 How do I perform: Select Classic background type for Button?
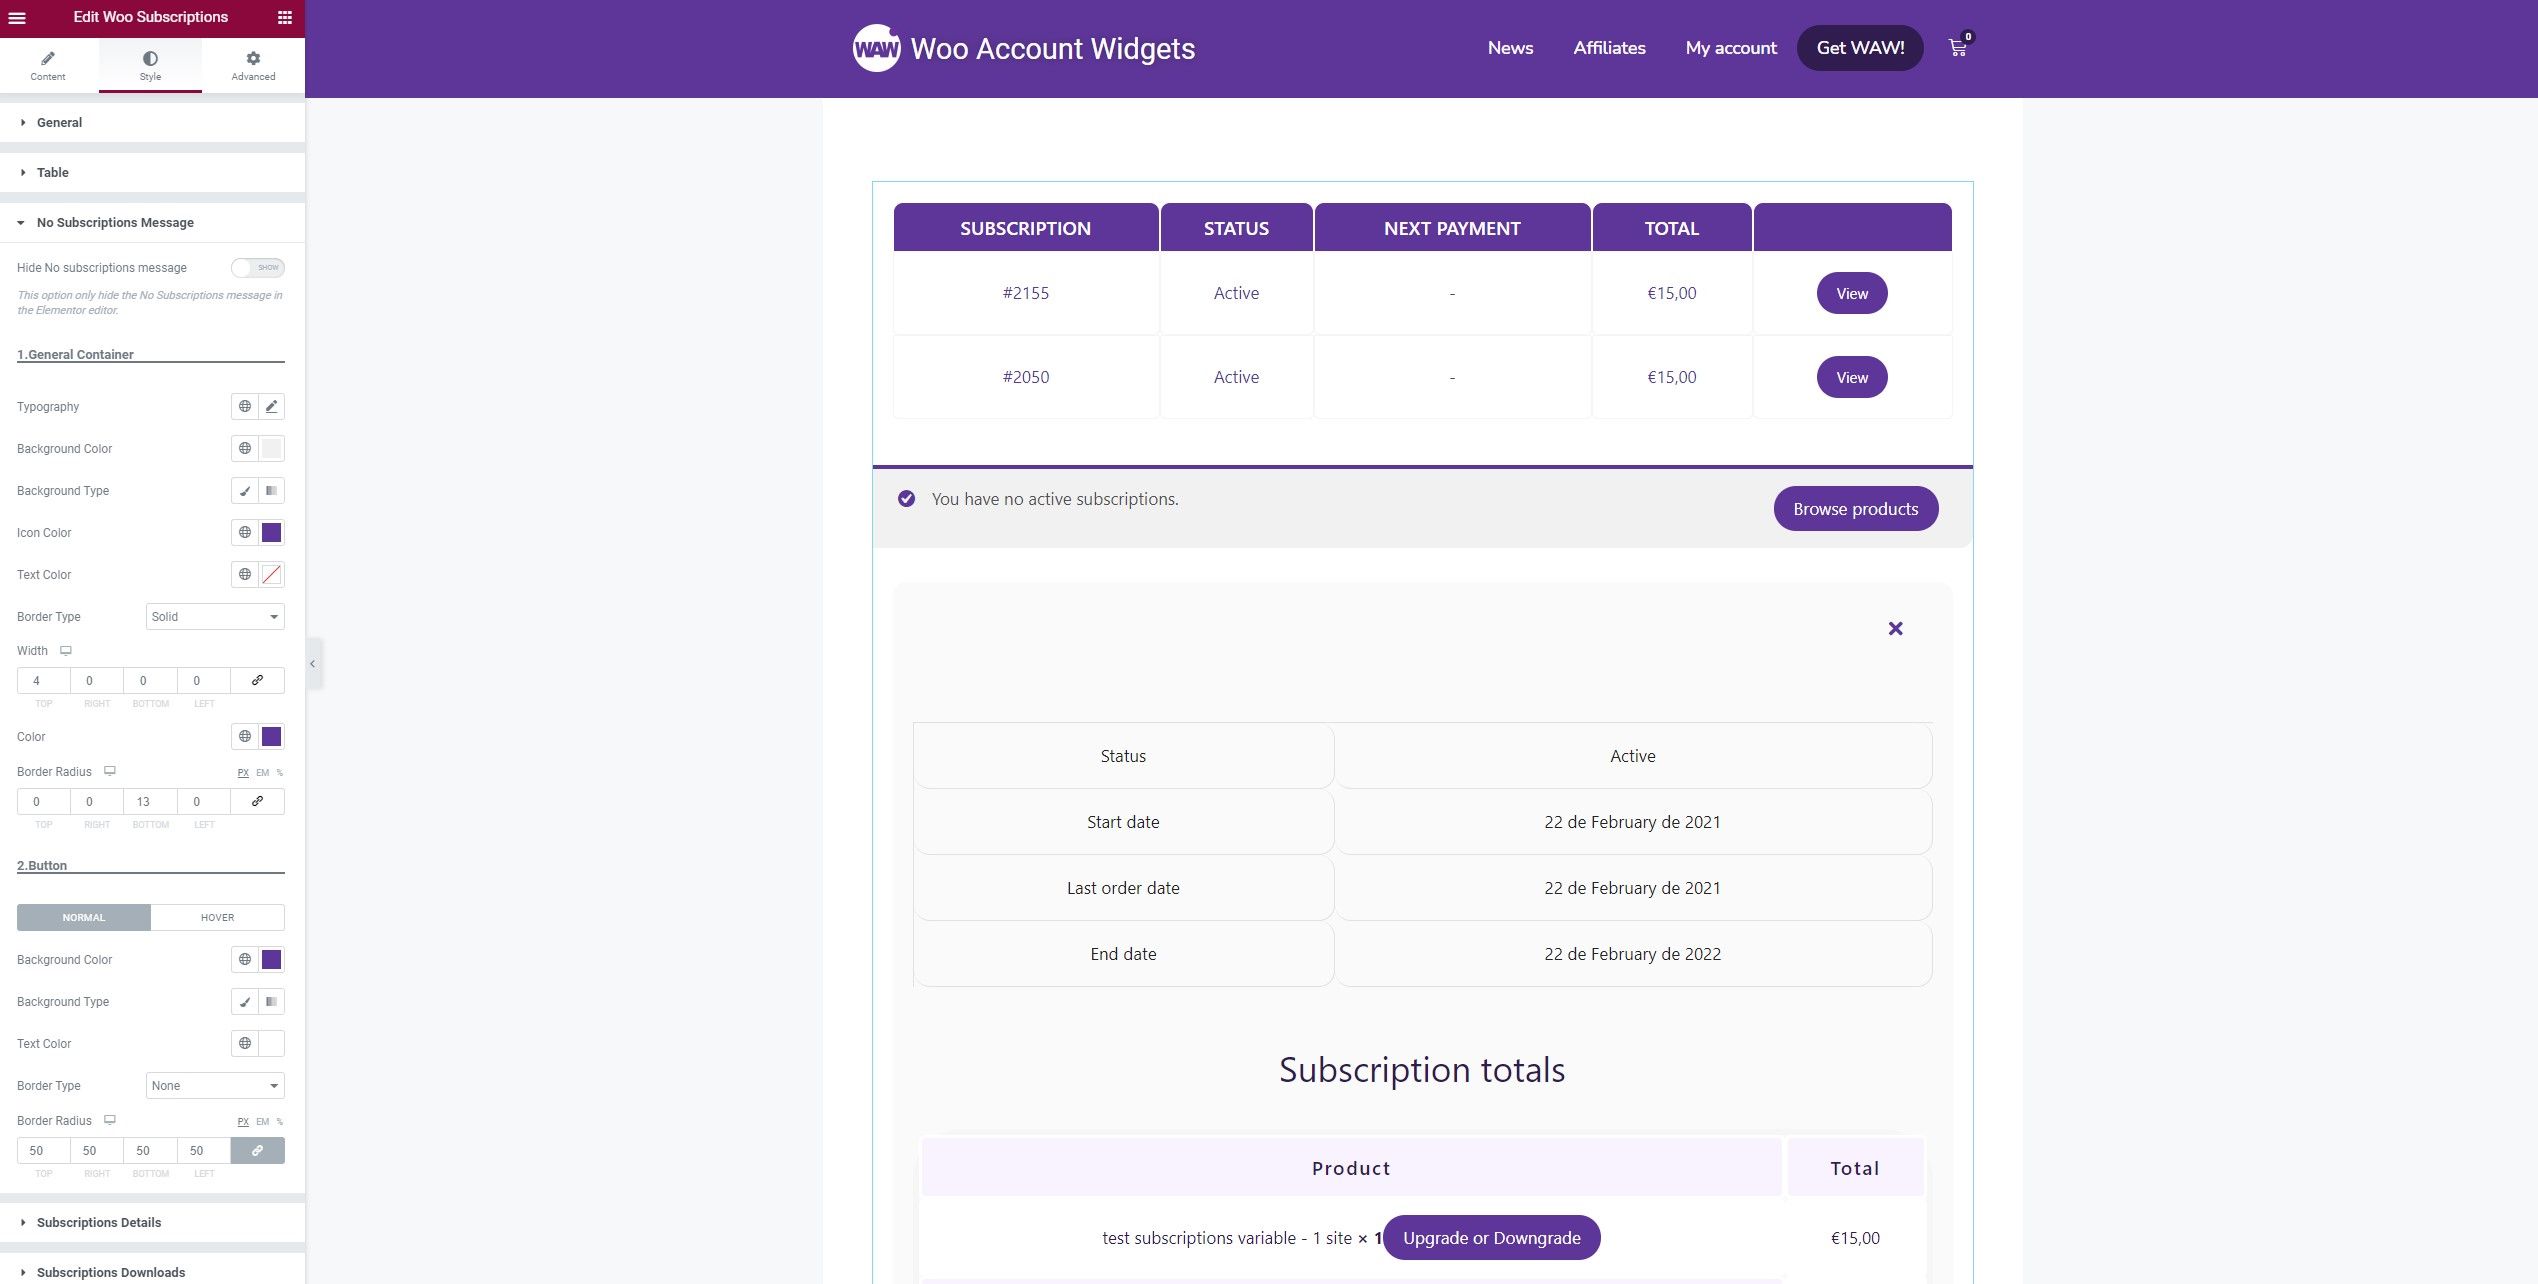click(245, 1002)
